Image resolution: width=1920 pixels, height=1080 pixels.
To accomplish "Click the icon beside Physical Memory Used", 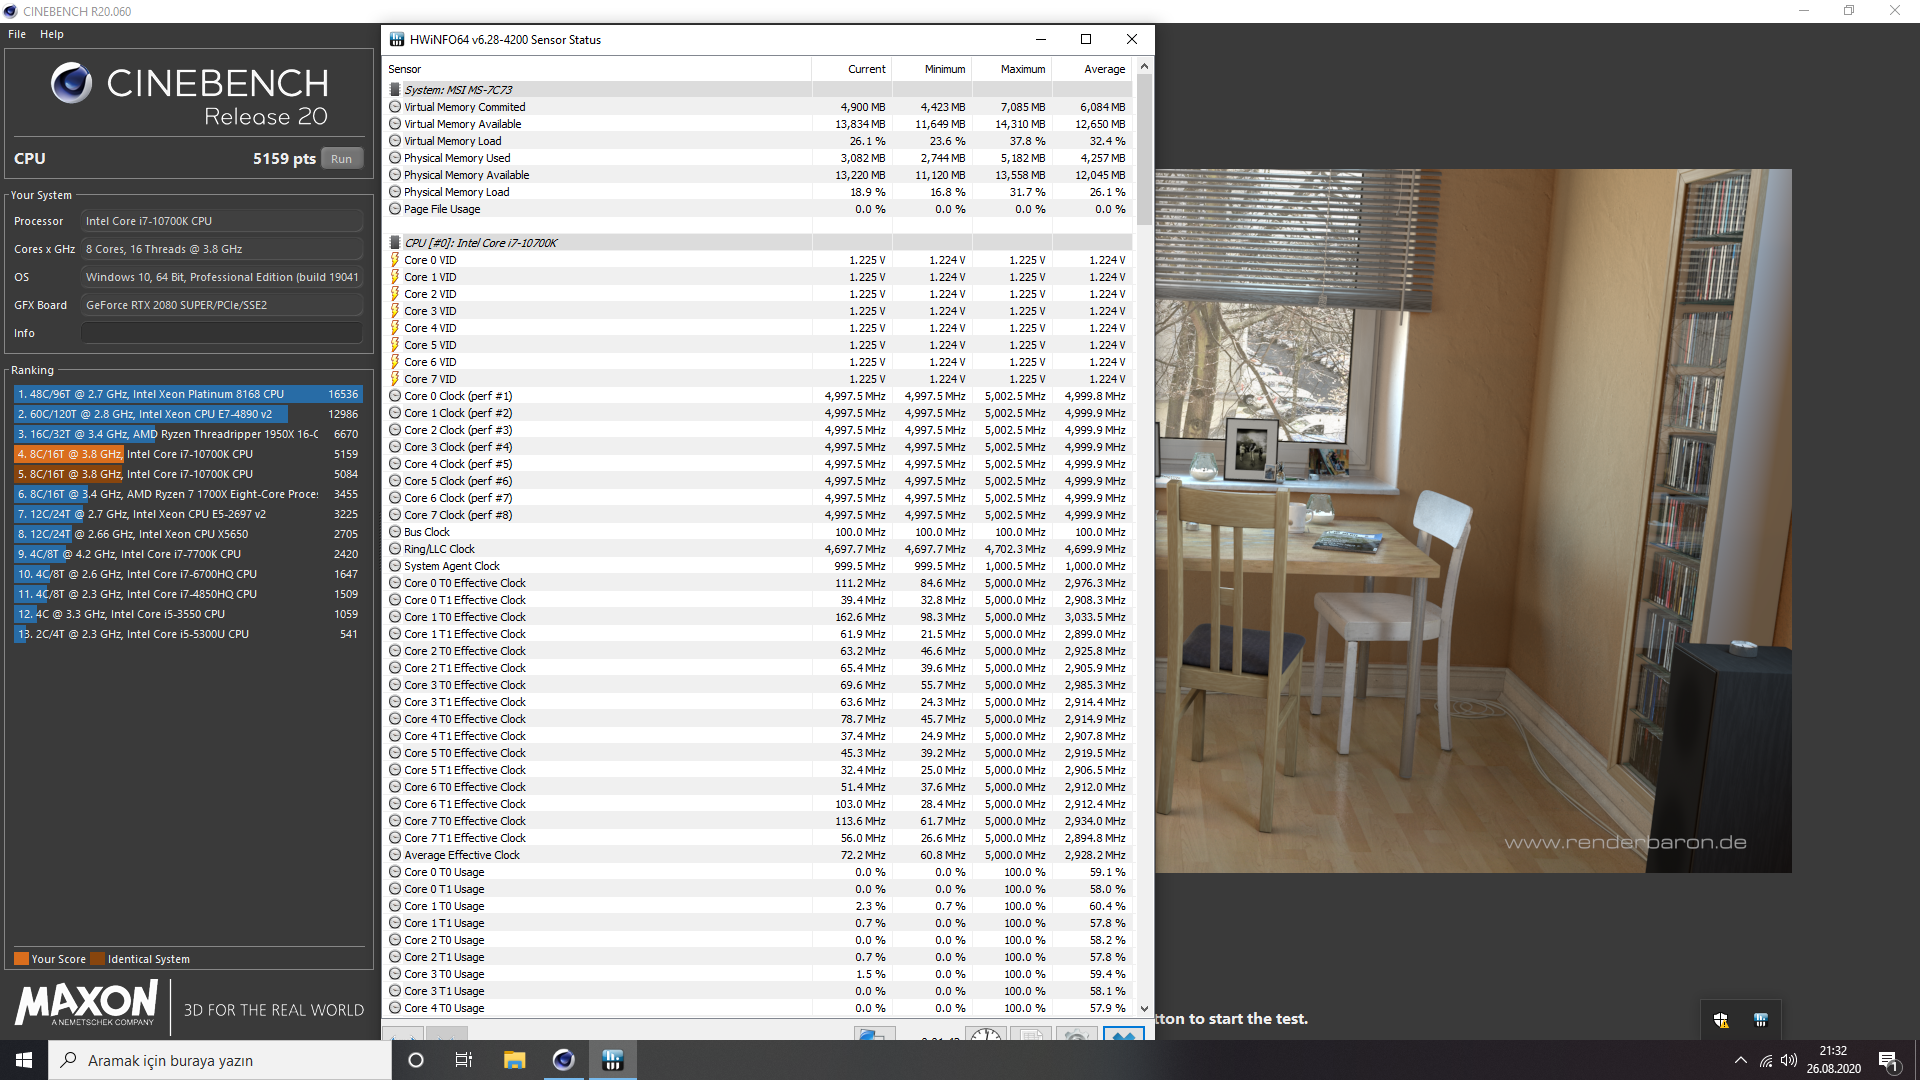I will click(x=395, y=158).
